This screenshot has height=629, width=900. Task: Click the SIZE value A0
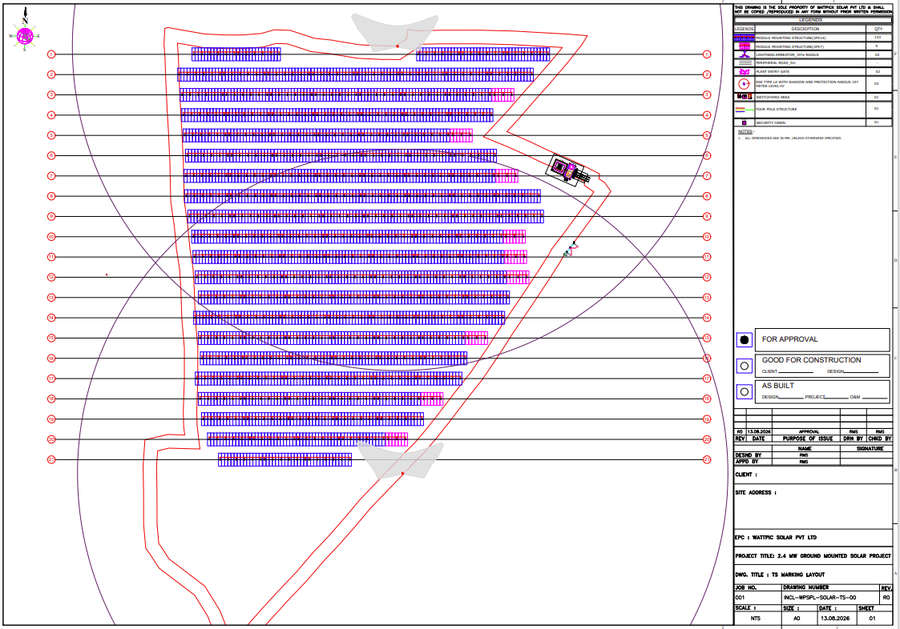797,618
